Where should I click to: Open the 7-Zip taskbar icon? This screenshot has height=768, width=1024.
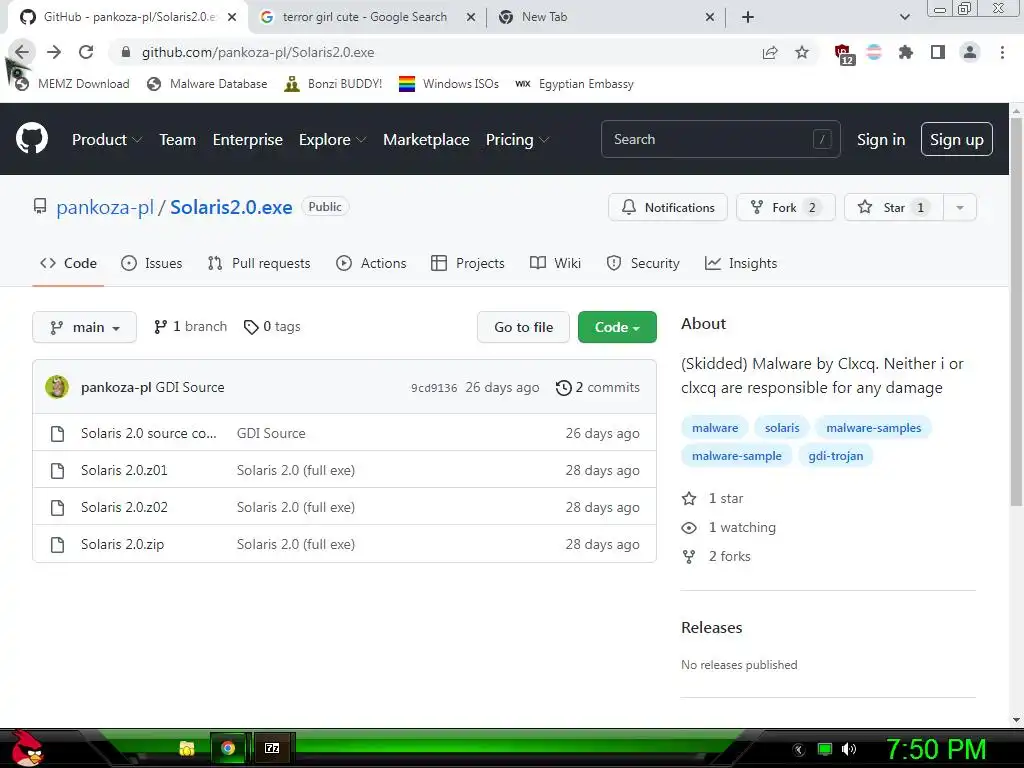pyautogui.click(x=272, y=748)
